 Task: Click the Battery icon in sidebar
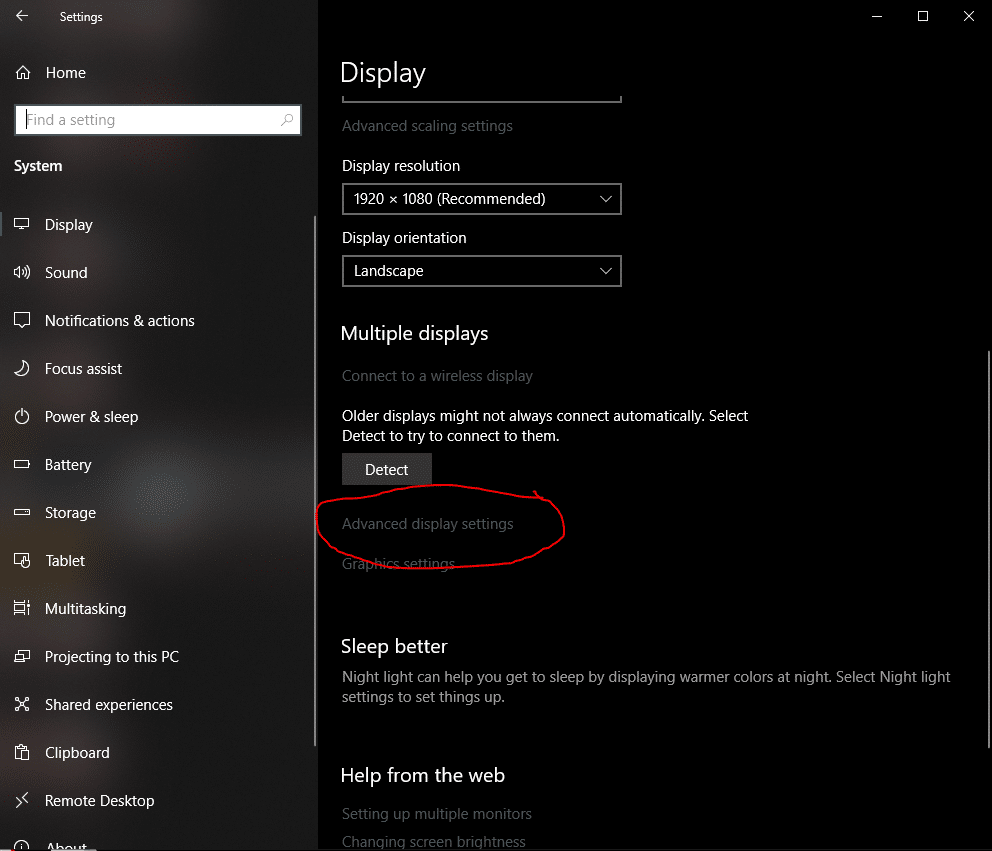[22, 465]
